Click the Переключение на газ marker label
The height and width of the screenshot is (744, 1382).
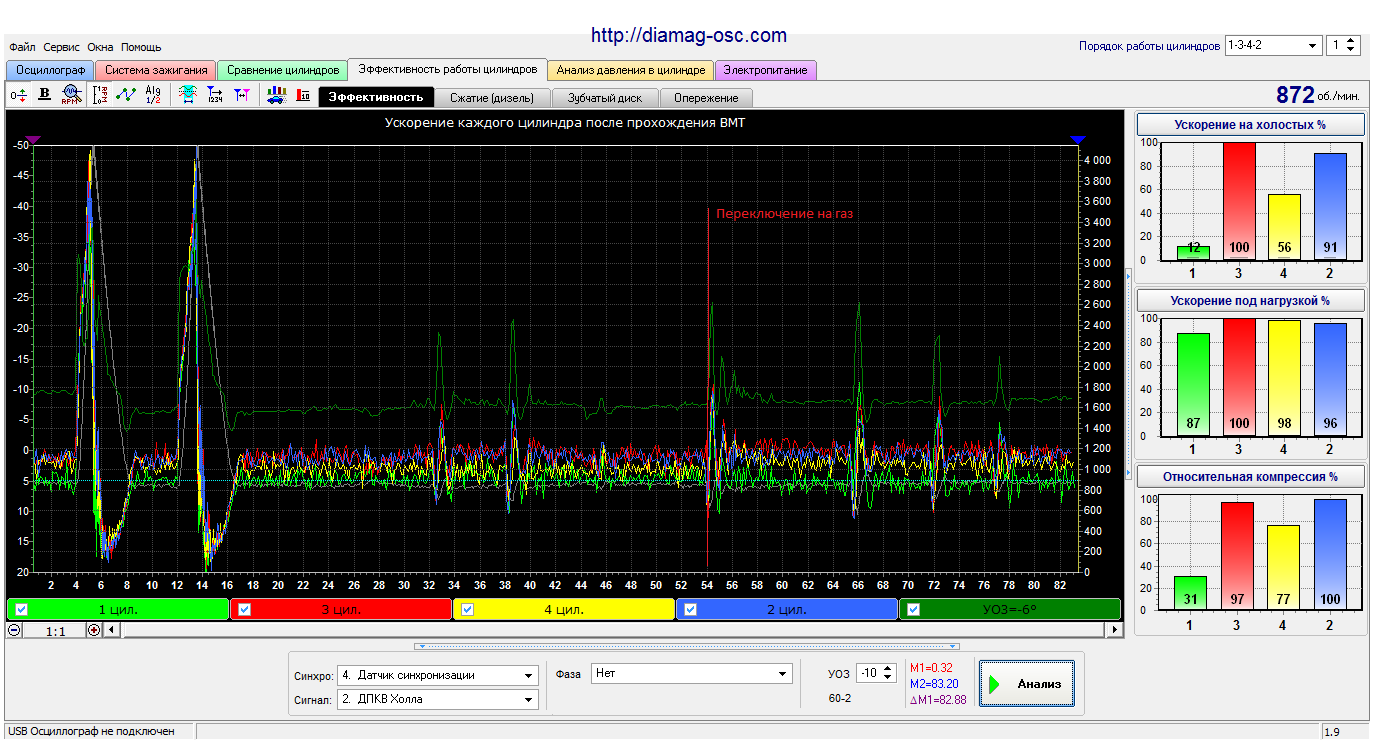click(x=784, y=213)
